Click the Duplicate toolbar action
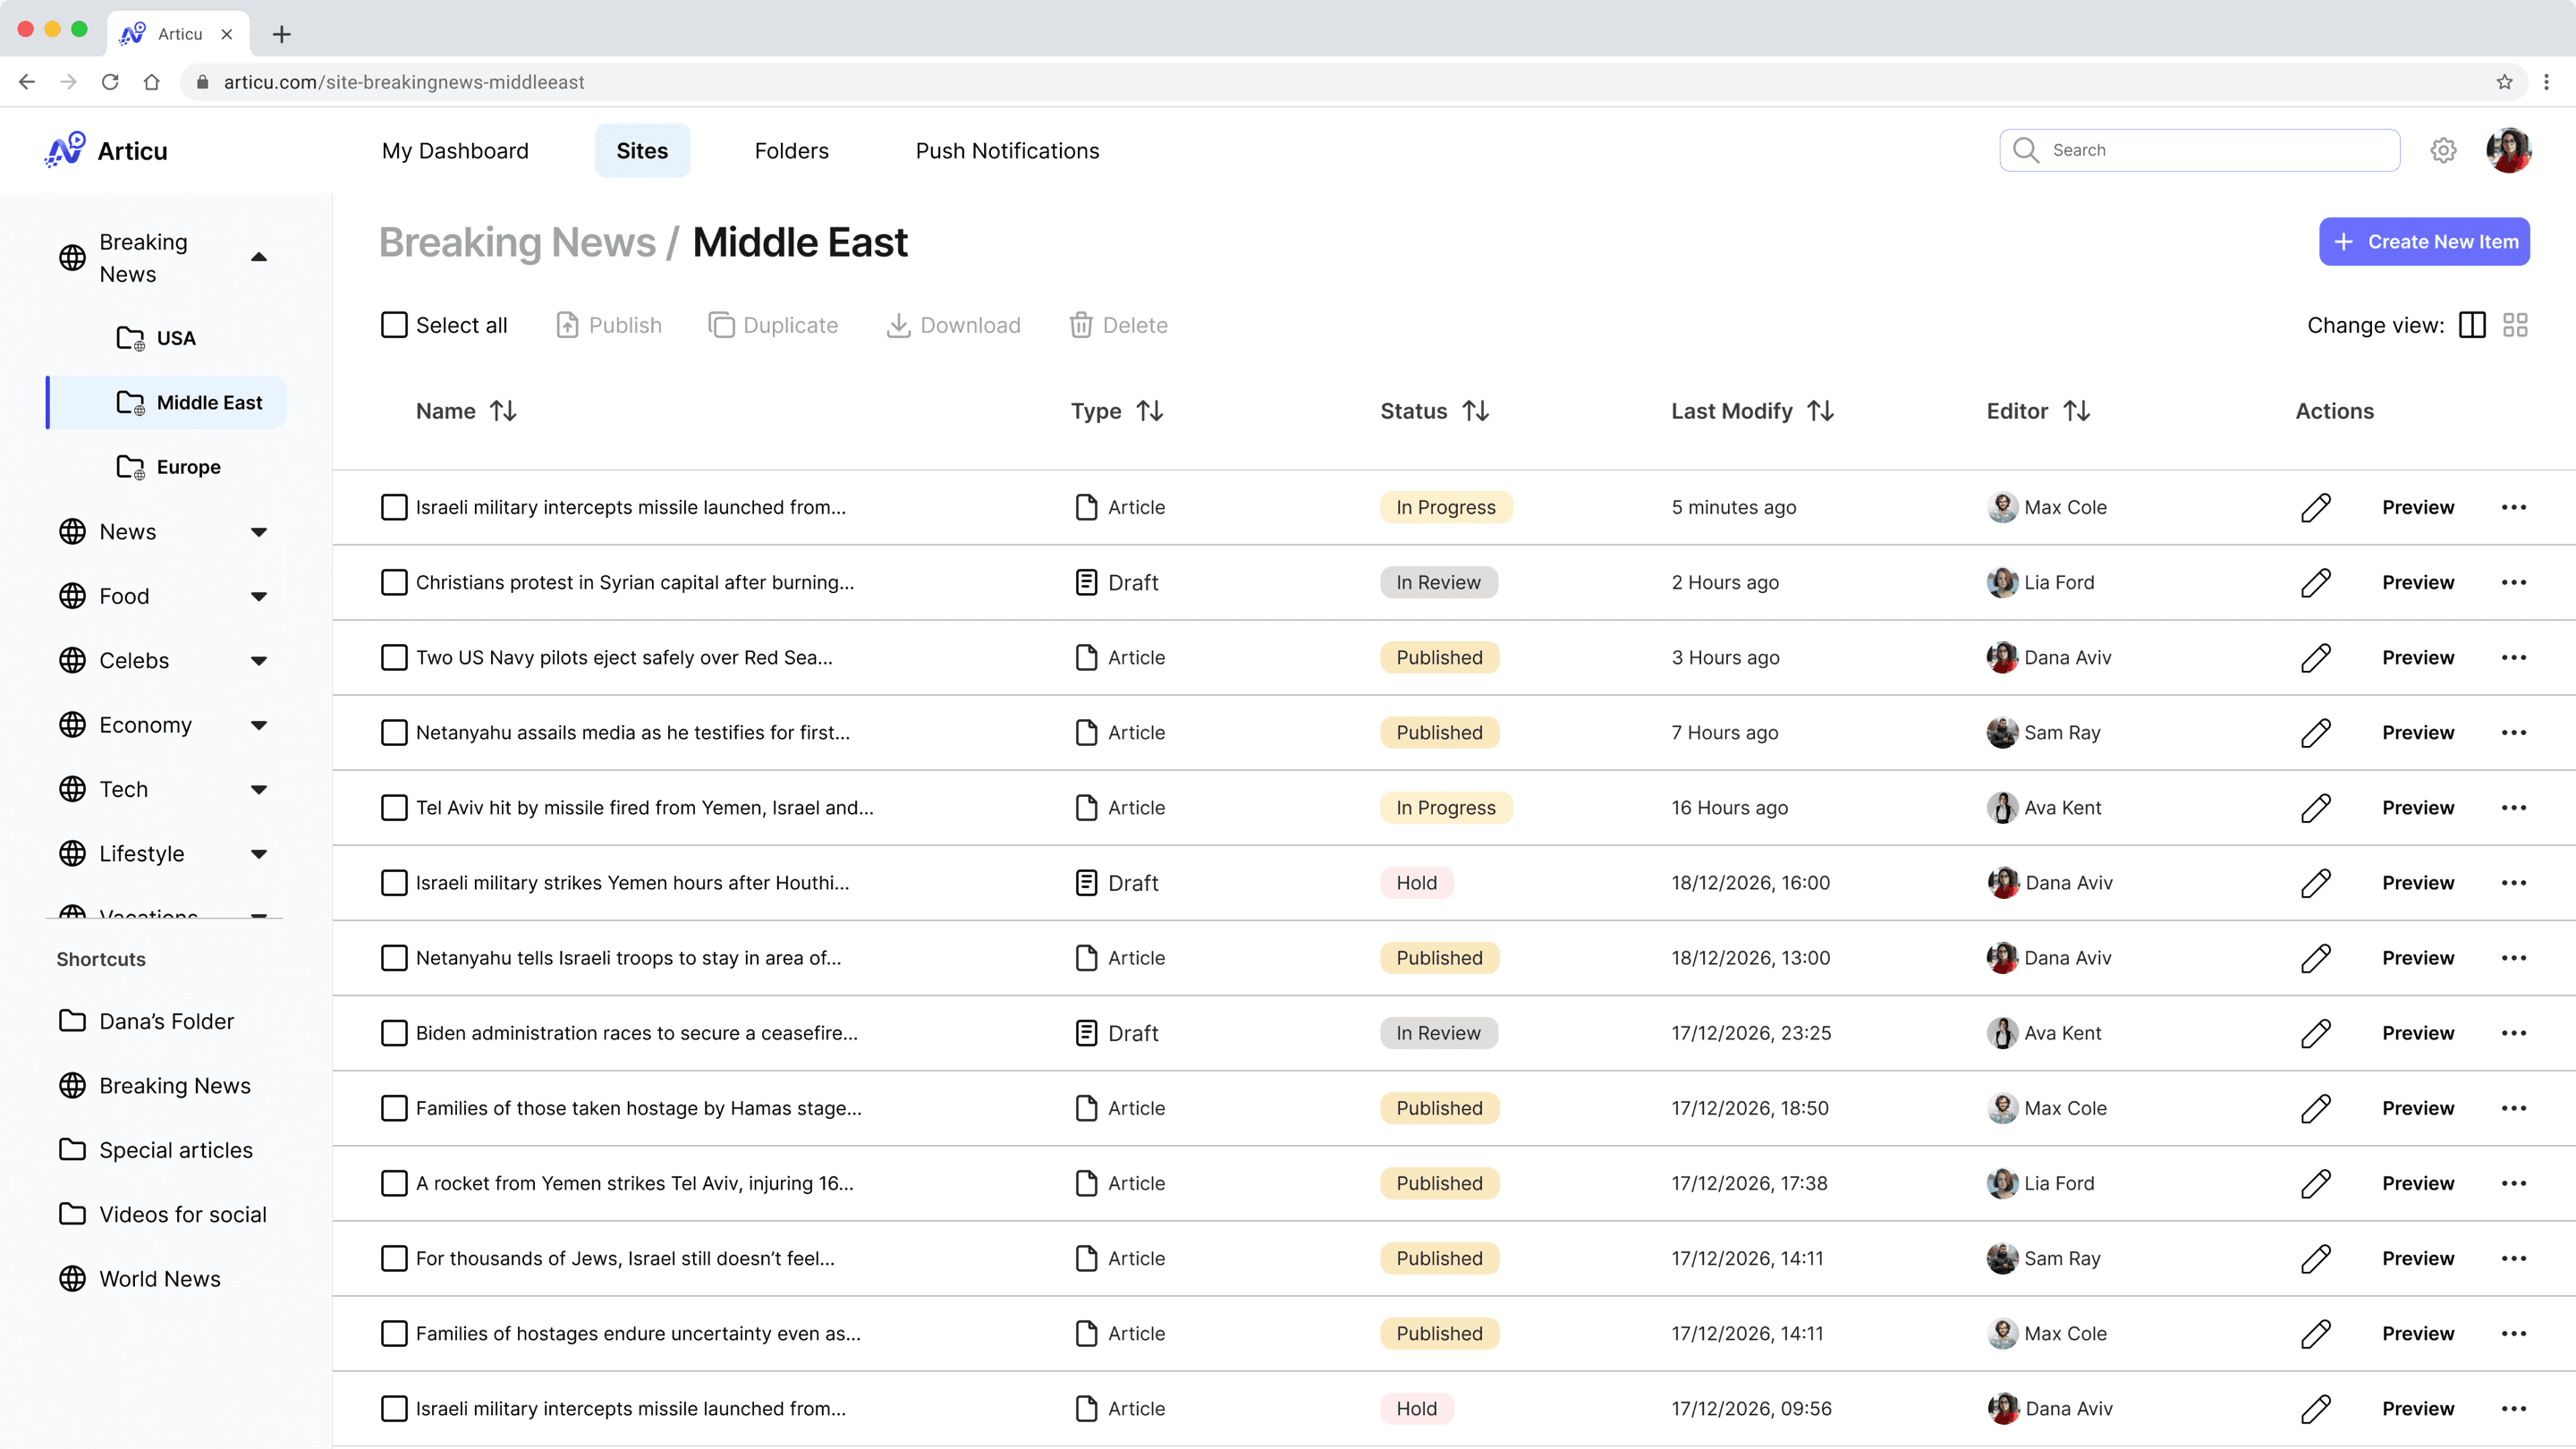Viewport: 2576px width, 1449px height. (x=773, y=325)
